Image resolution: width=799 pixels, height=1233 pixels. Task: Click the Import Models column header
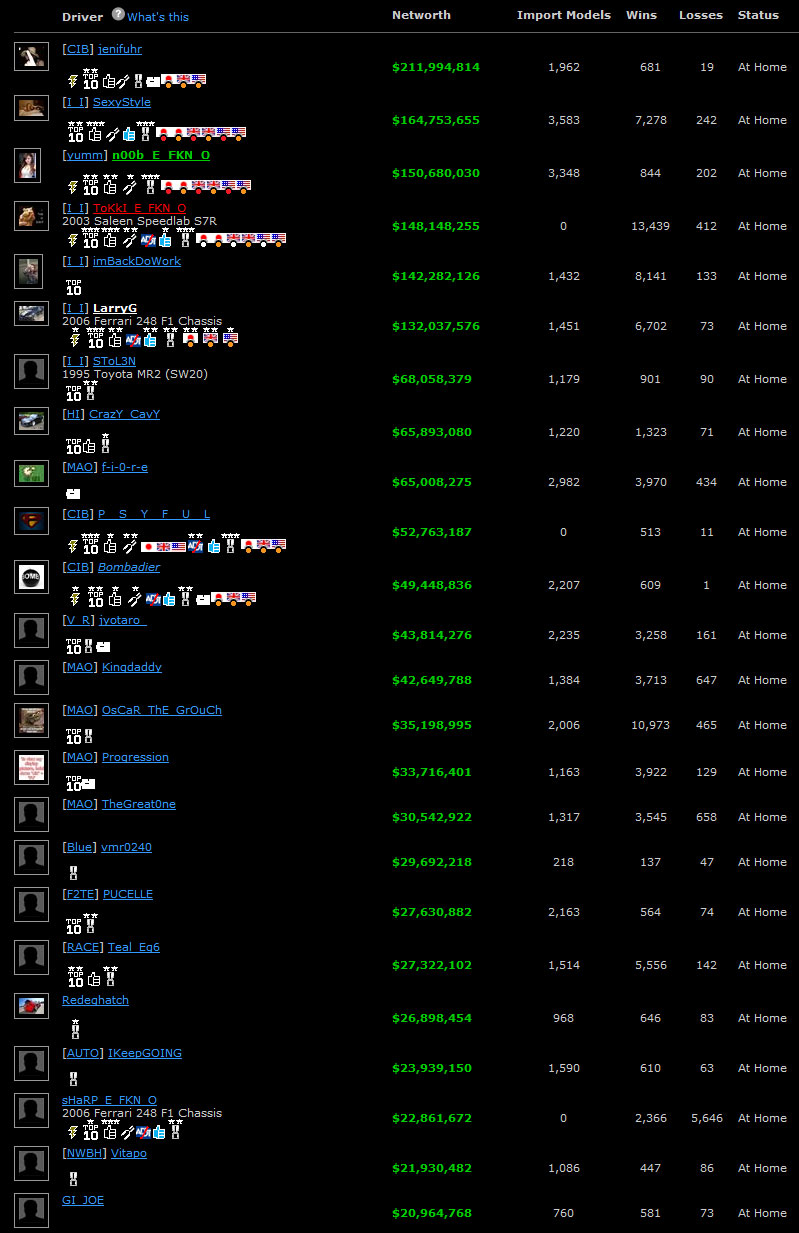pos(563,15)
